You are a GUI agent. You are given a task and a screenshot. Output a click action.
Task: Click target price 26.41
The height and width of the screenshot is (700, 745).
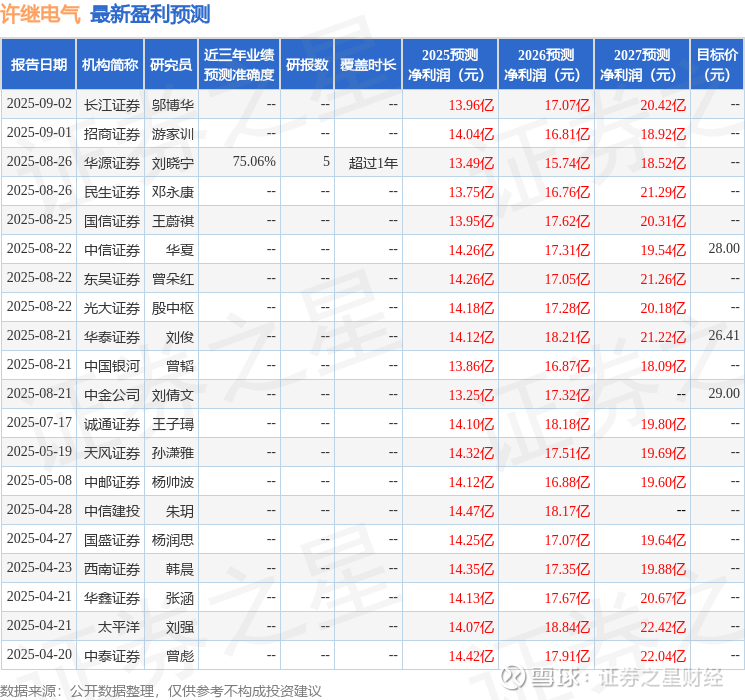pyautogui.click(x=724, y=336)
